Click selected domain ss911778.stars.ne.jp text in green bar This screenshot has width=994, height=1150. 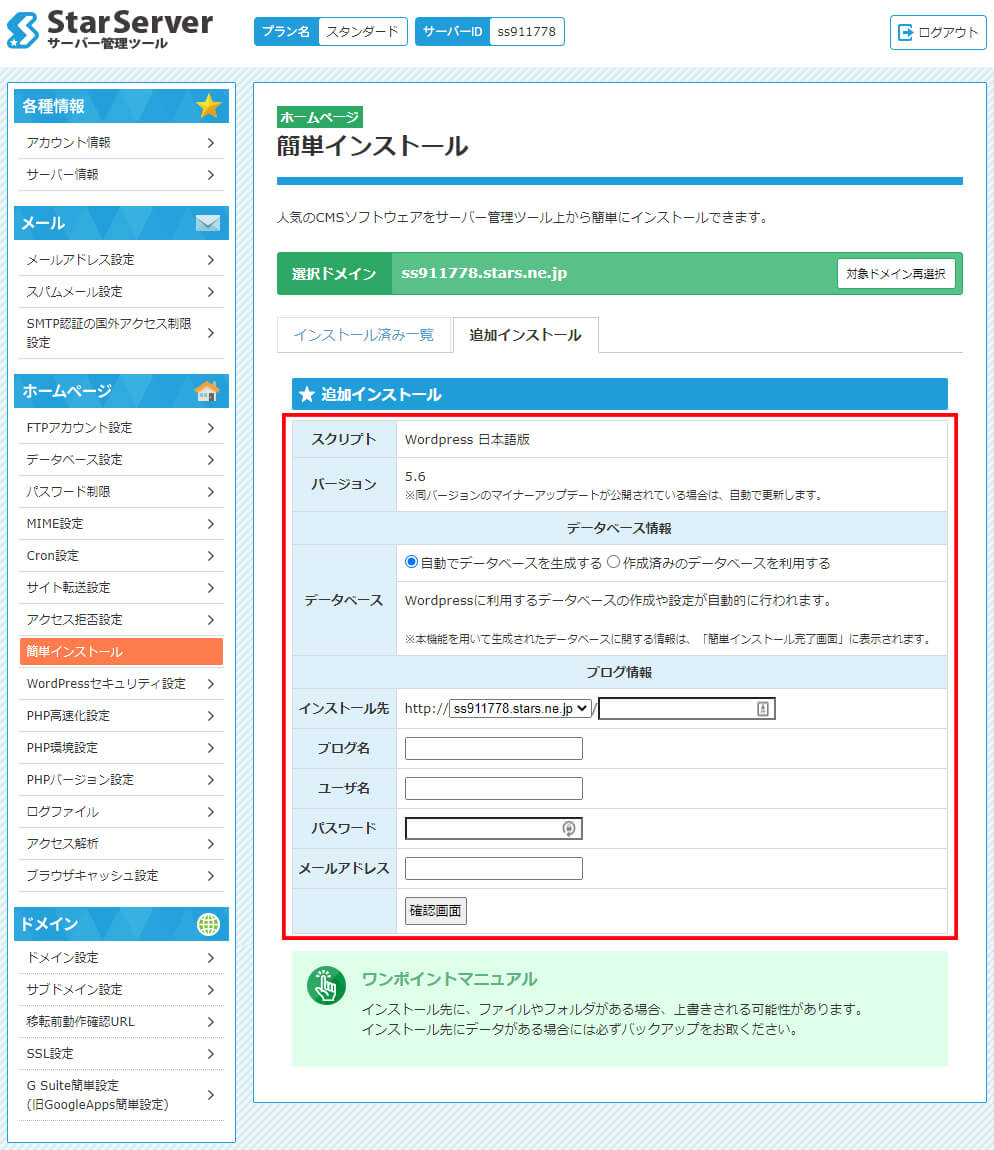click(484, 273)
